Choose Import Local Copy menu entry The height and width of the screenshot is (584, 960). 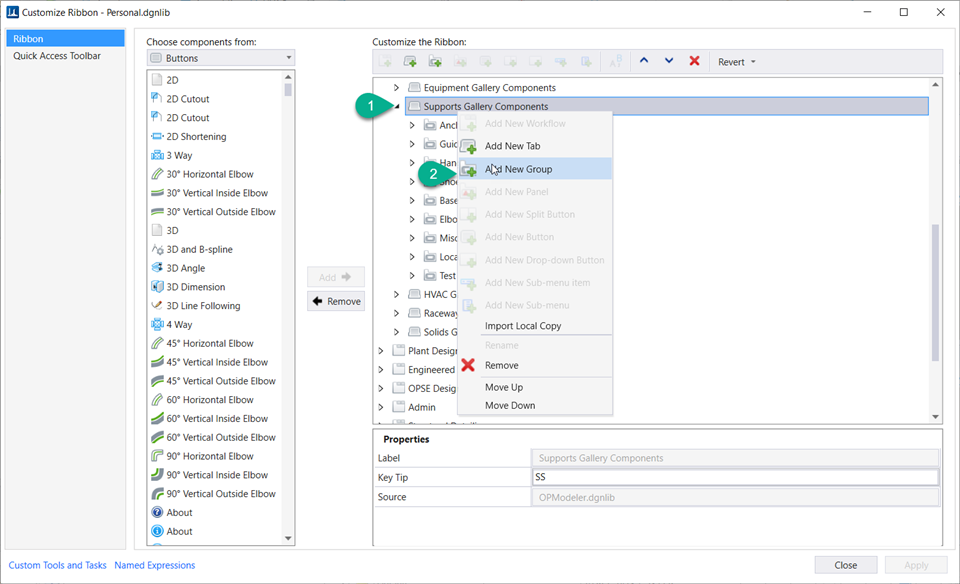click(522, 326)
